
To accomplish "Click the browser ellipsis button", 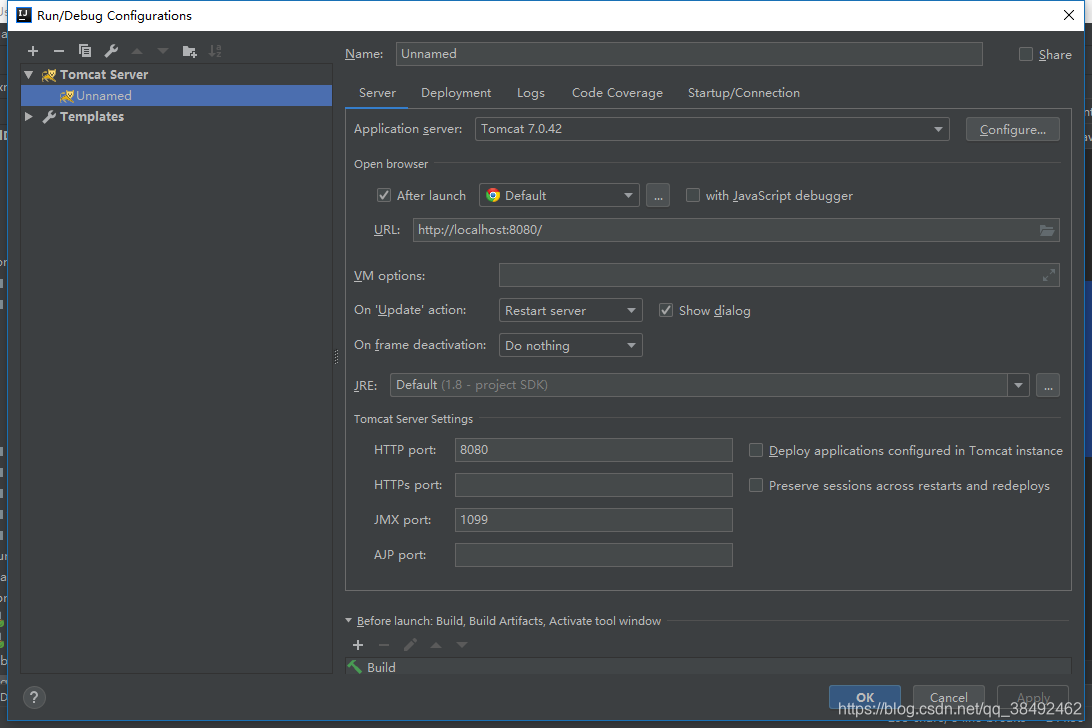I will [x=658, y=196].
